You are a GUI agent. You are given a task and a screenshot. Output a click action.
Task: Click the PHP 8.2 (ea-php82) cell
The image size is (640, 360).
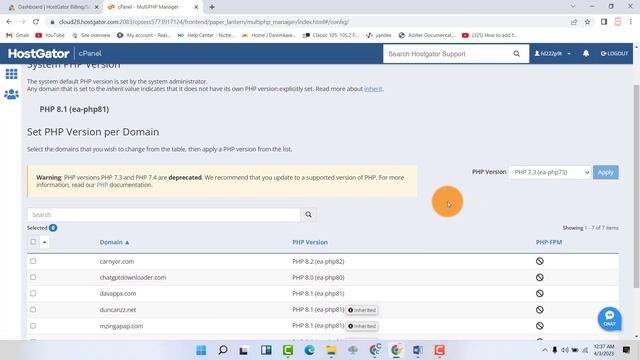[318, 261]
